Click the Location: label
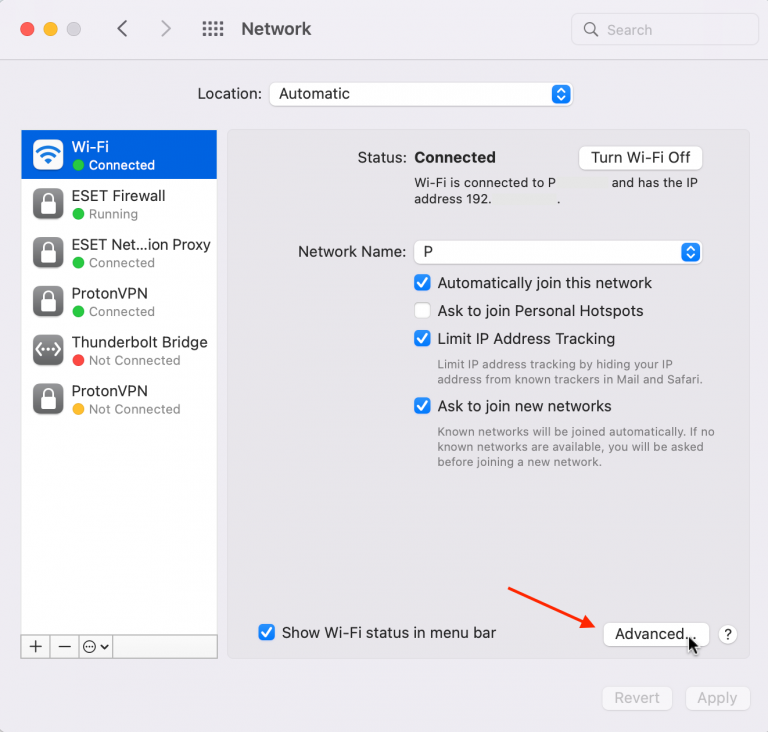768x732 pixels. coord(229,94)
